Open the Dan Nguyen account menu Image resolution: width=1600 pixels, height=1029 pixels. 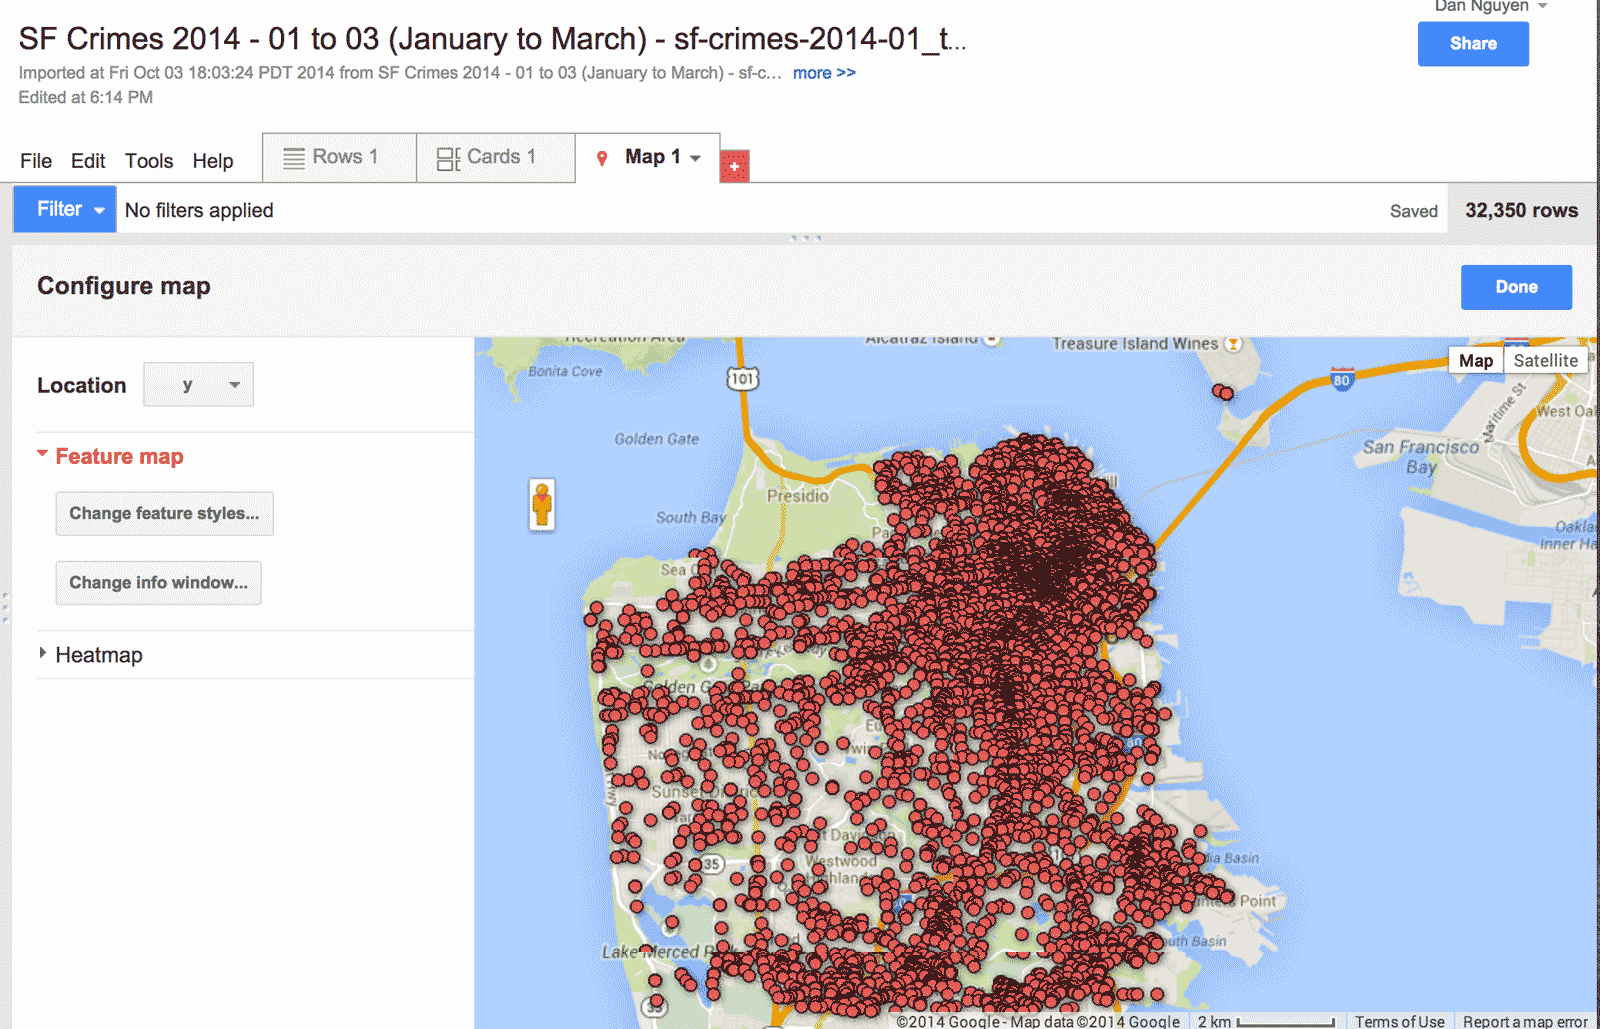[1490, 6]
